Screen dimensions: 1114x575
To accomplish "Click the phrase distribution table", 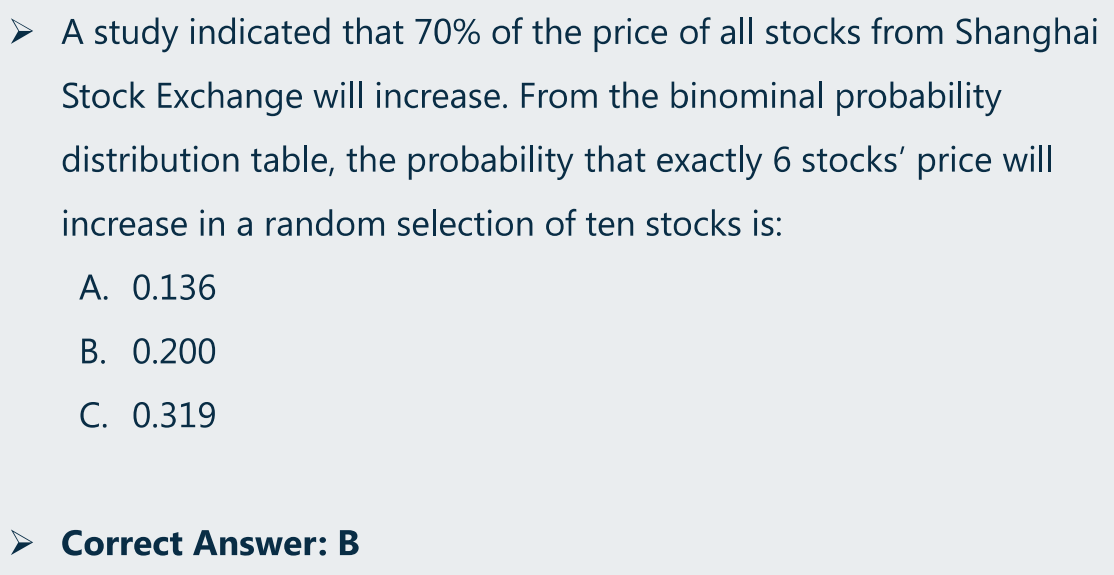I will 198,160.
